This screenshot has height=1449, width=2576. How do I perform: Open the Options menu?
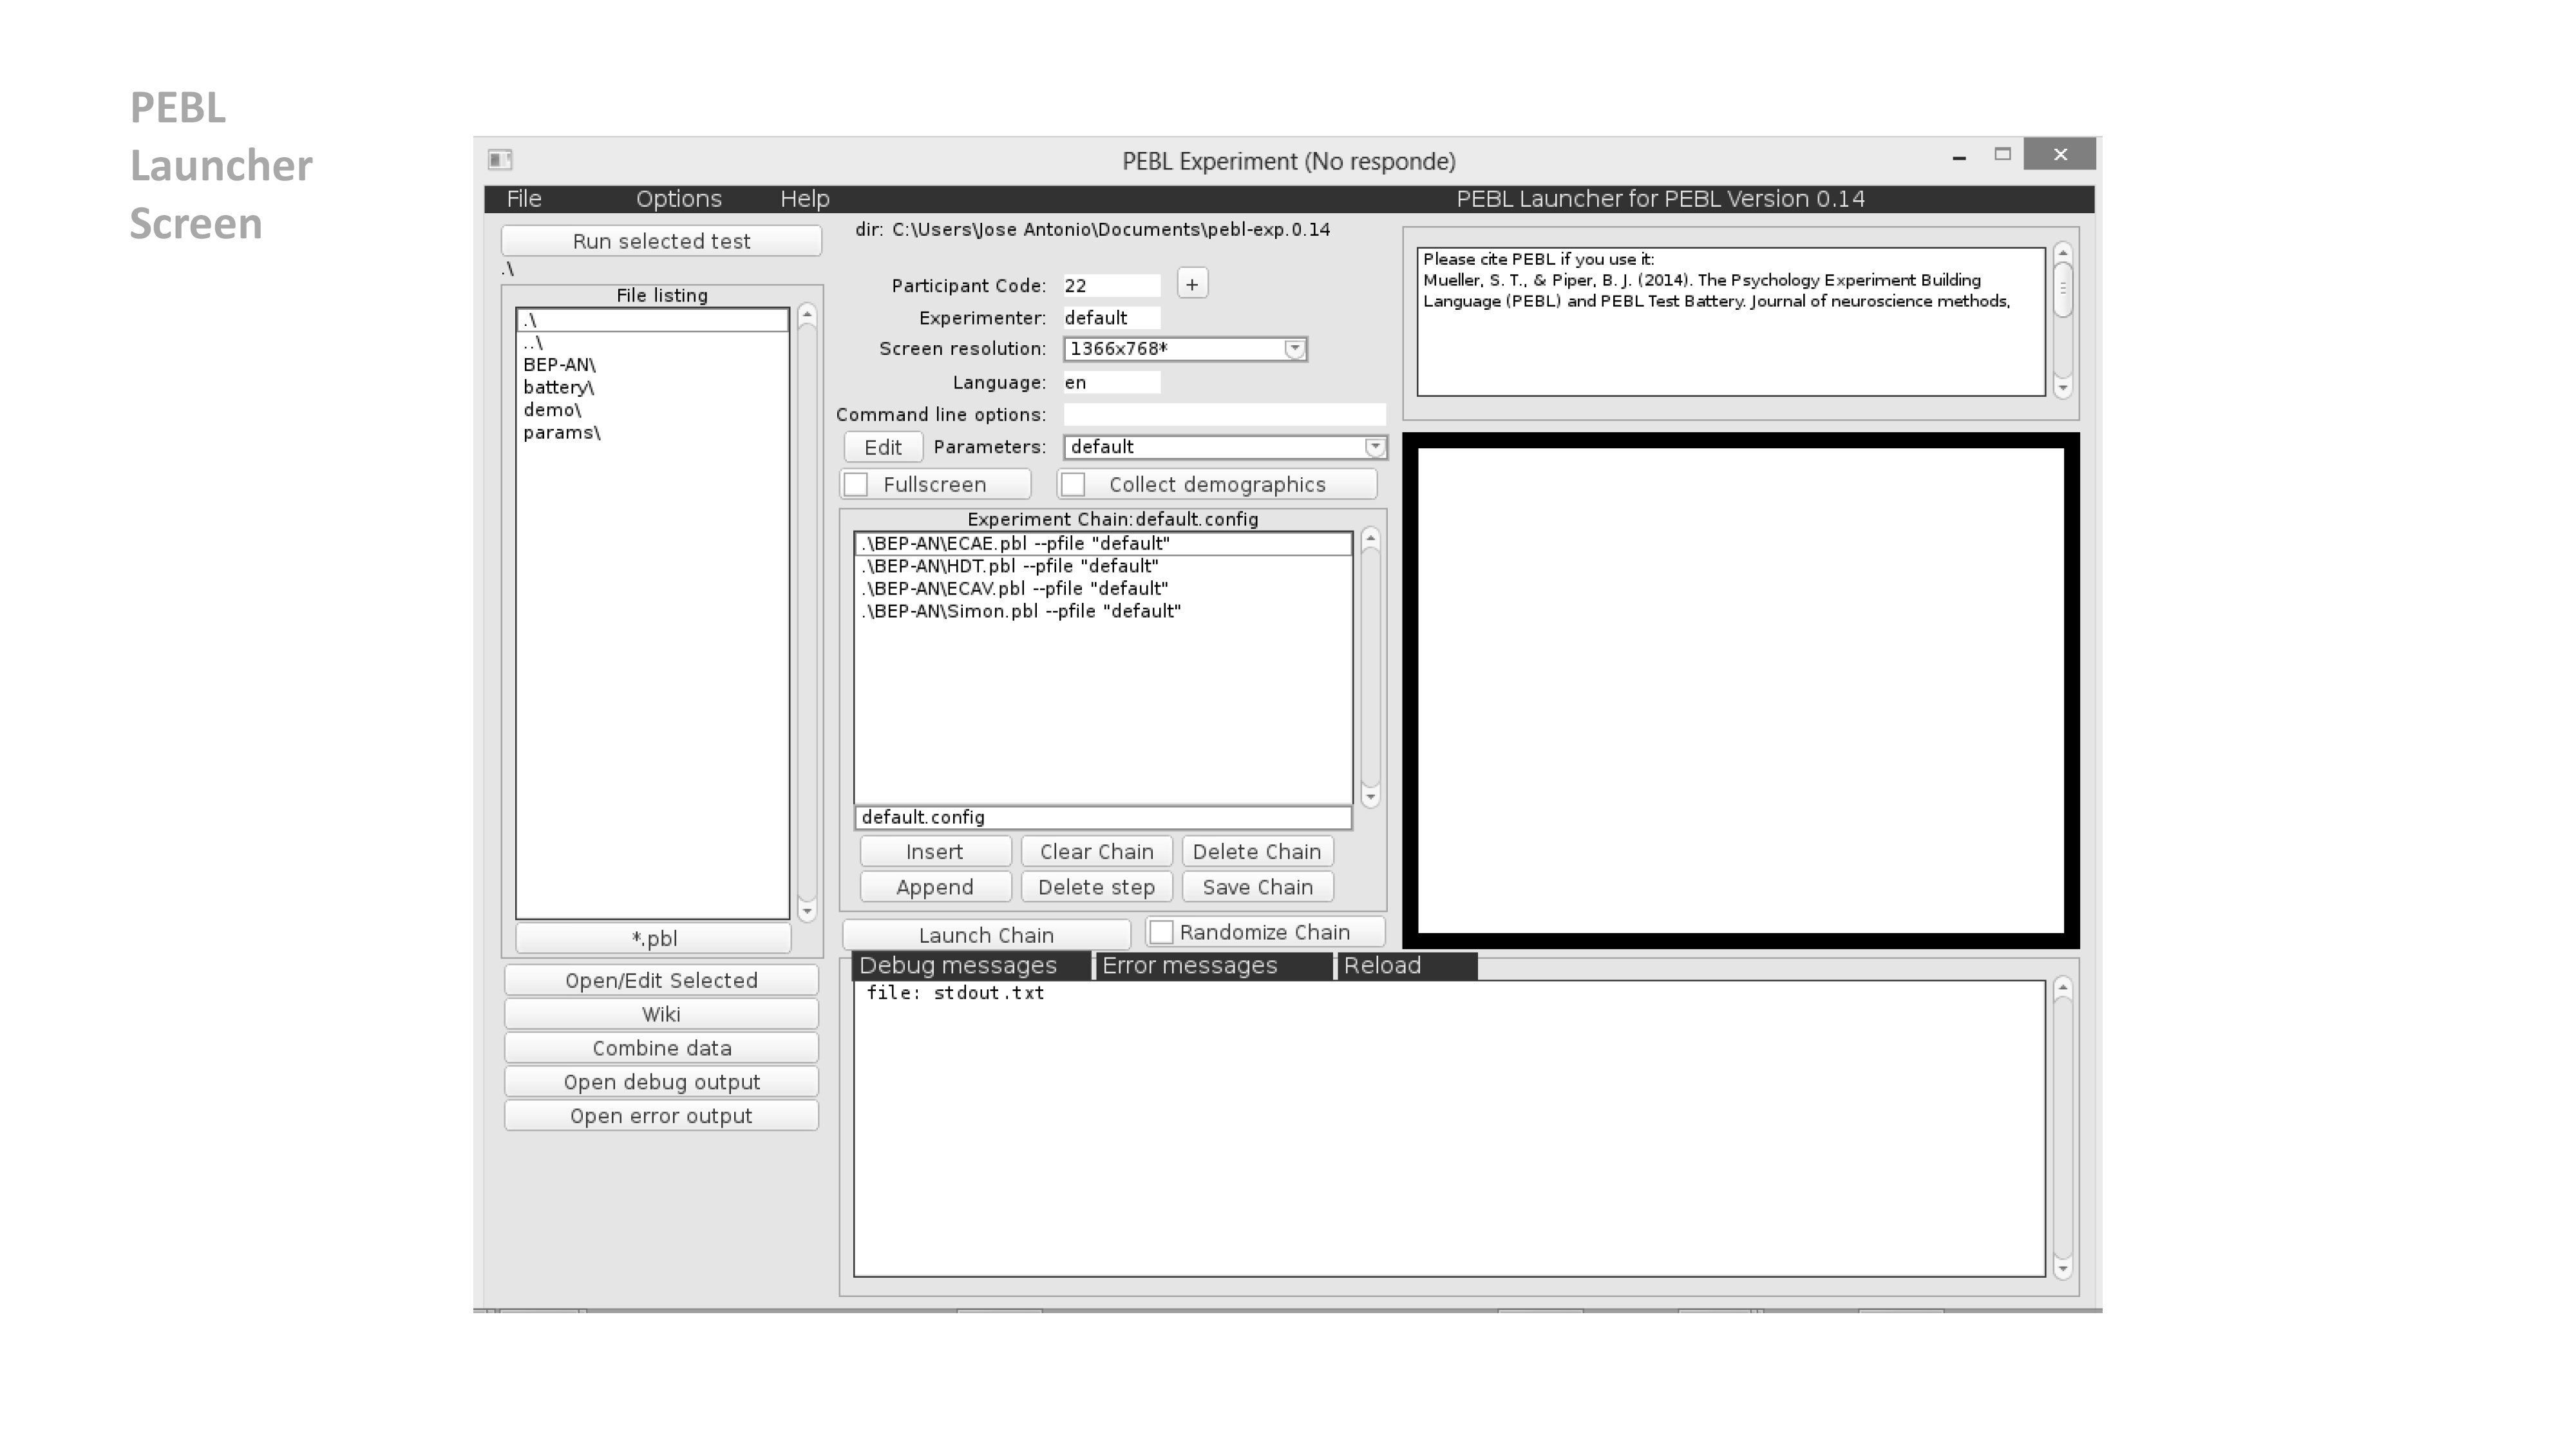678,199
